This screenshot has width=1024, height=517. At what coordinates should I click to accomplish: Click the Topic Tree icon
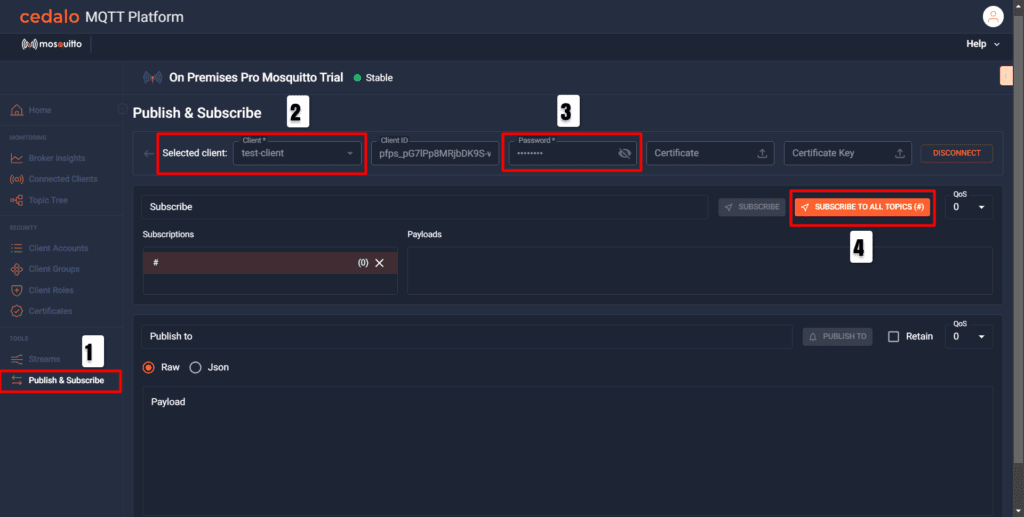coord(17,200)
